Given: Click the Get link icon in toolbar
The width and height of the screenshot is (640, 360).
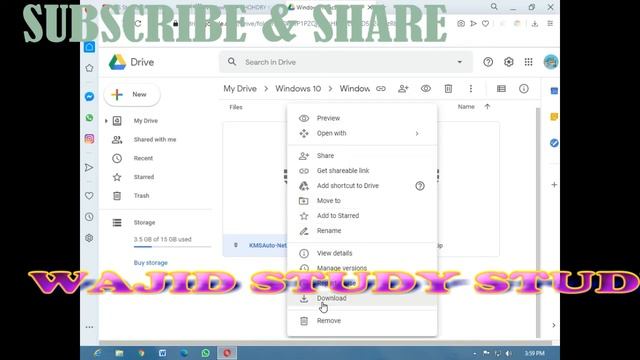Looking at the screenshot, I should pos(381,89).
